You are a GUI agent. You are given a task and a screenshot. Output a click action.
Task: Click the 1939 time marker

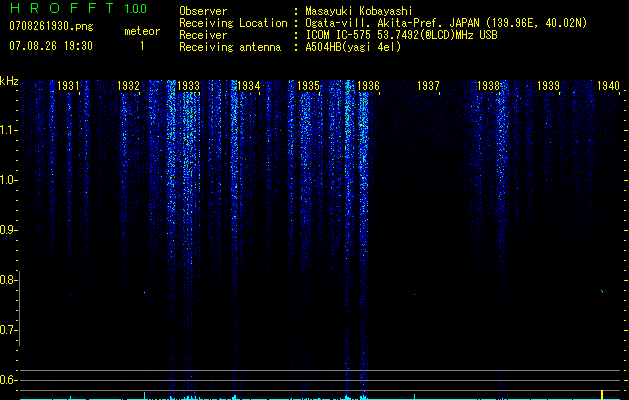(548, 85)
